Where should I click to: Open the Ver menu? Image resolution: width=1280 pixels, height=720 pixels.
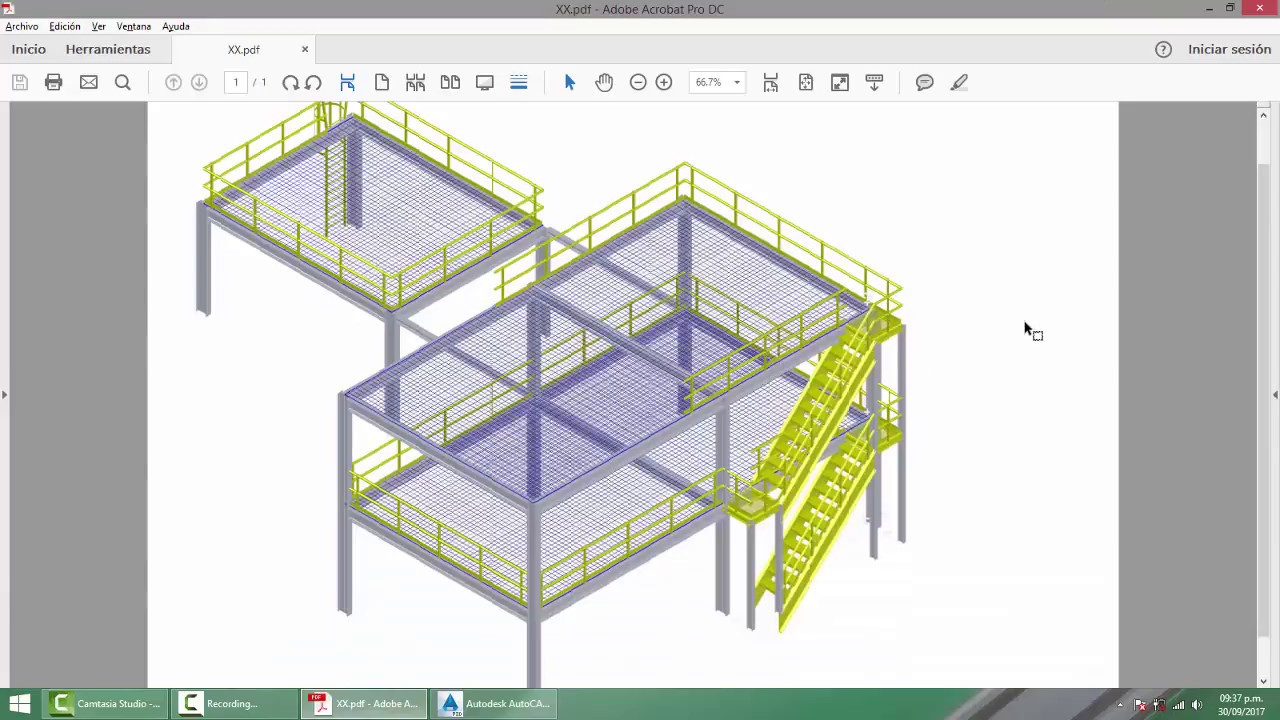pyautogui.click(x=99, y=27)
